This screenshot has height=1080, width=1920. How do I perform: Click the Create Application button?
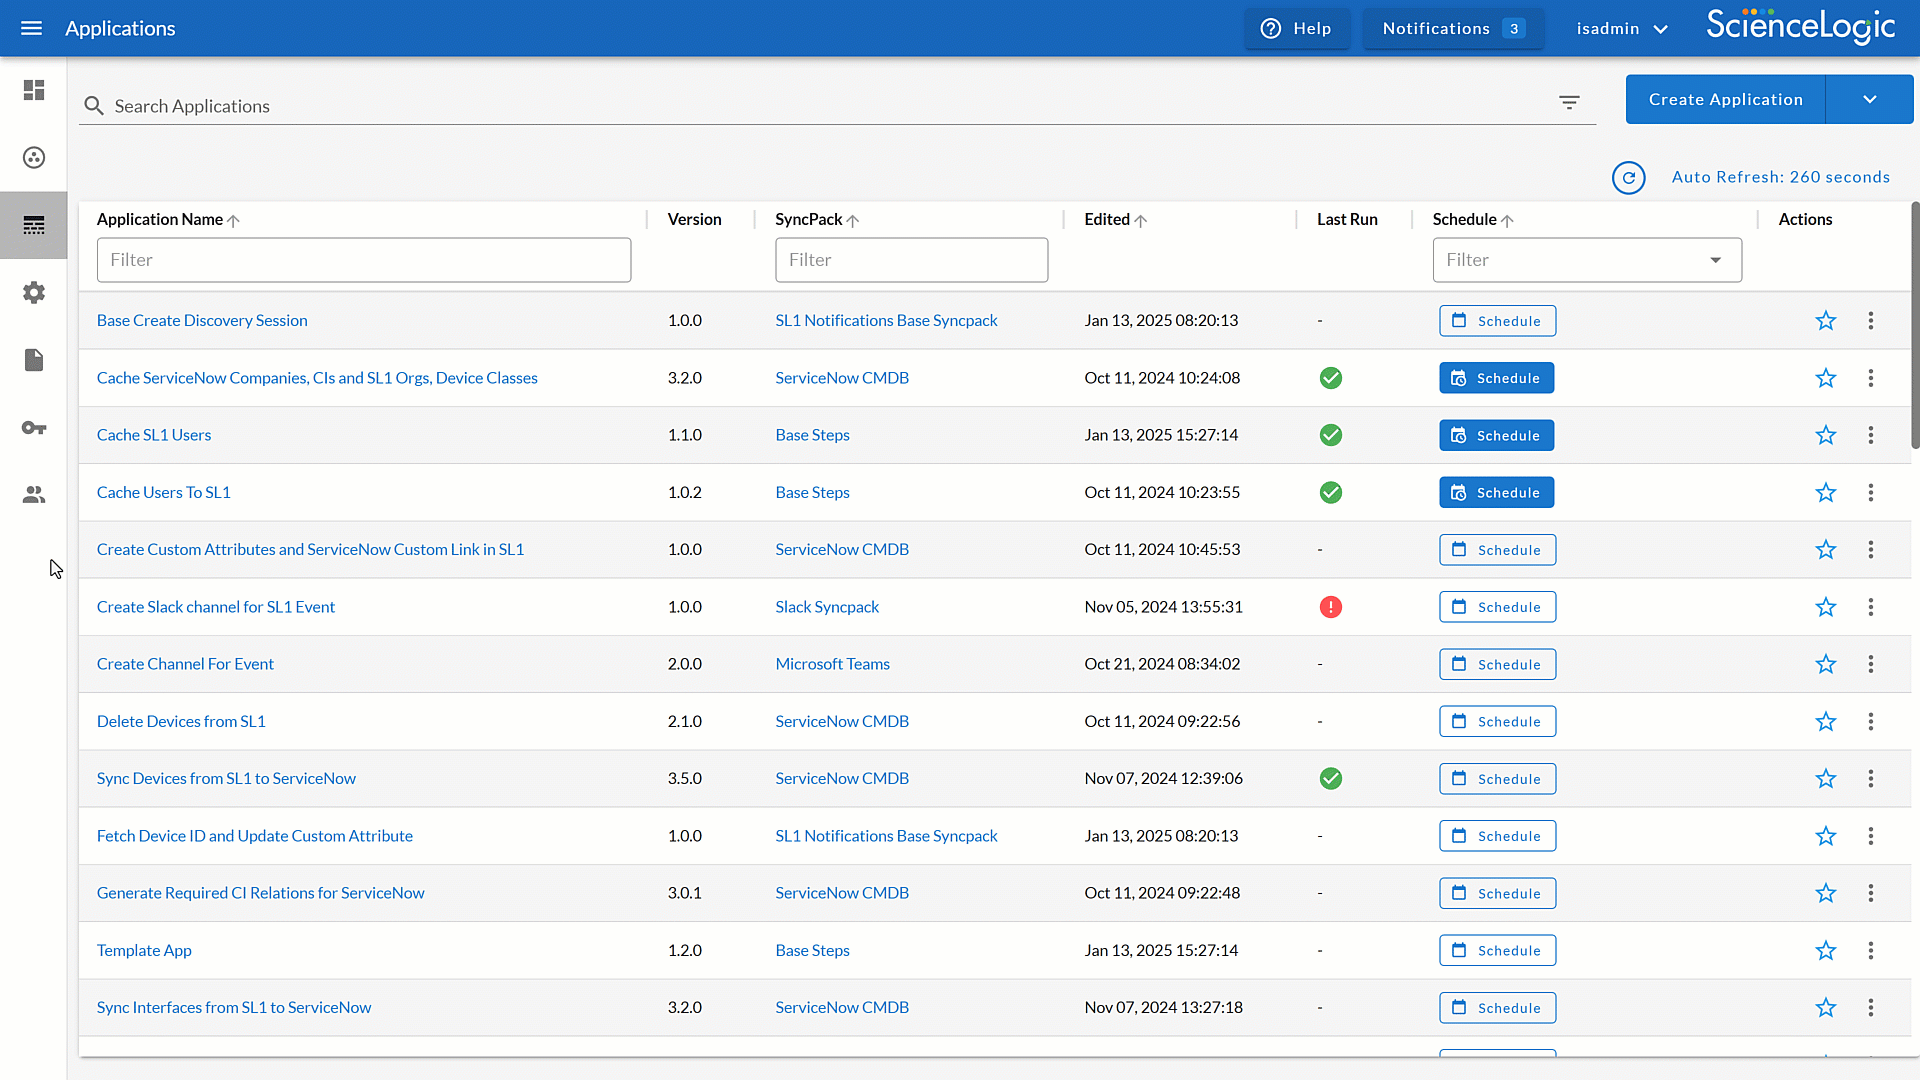(1726, 99)
